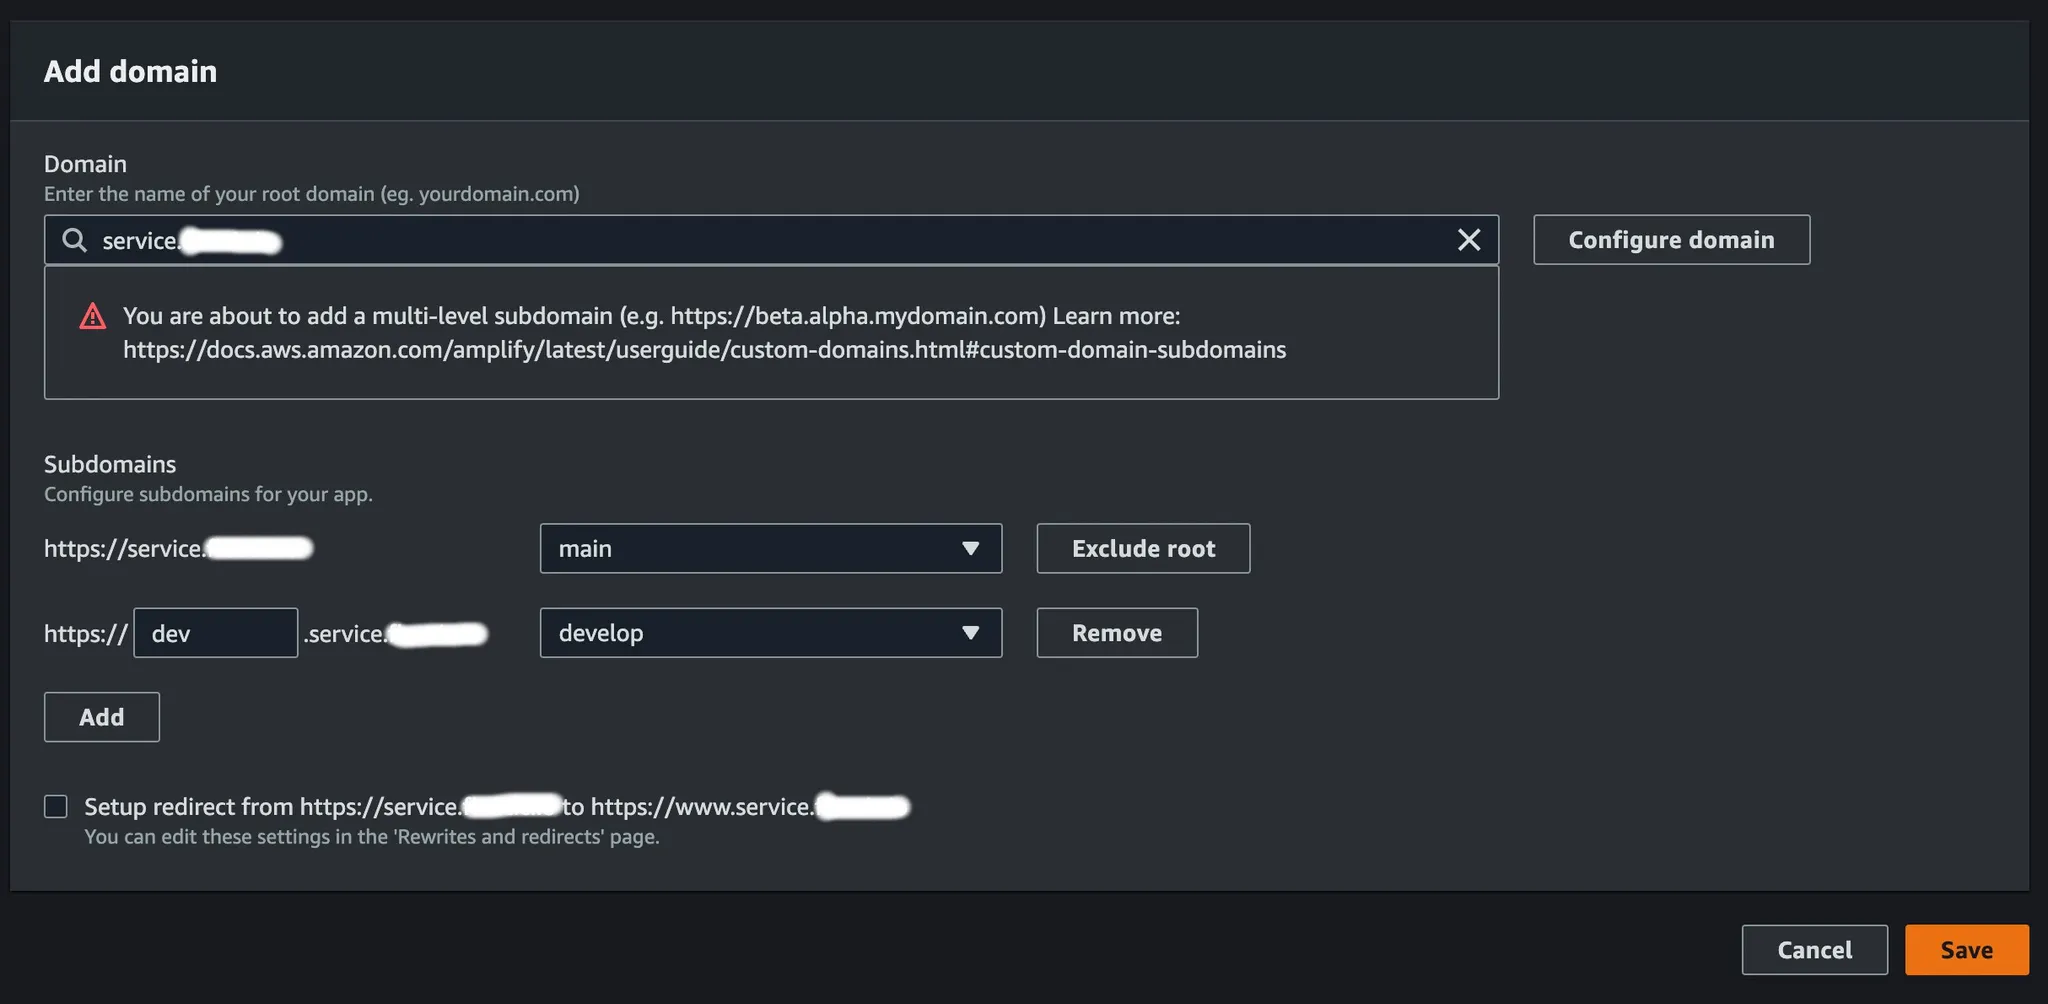Open the main branch dropdown

(x=770, y=549)
